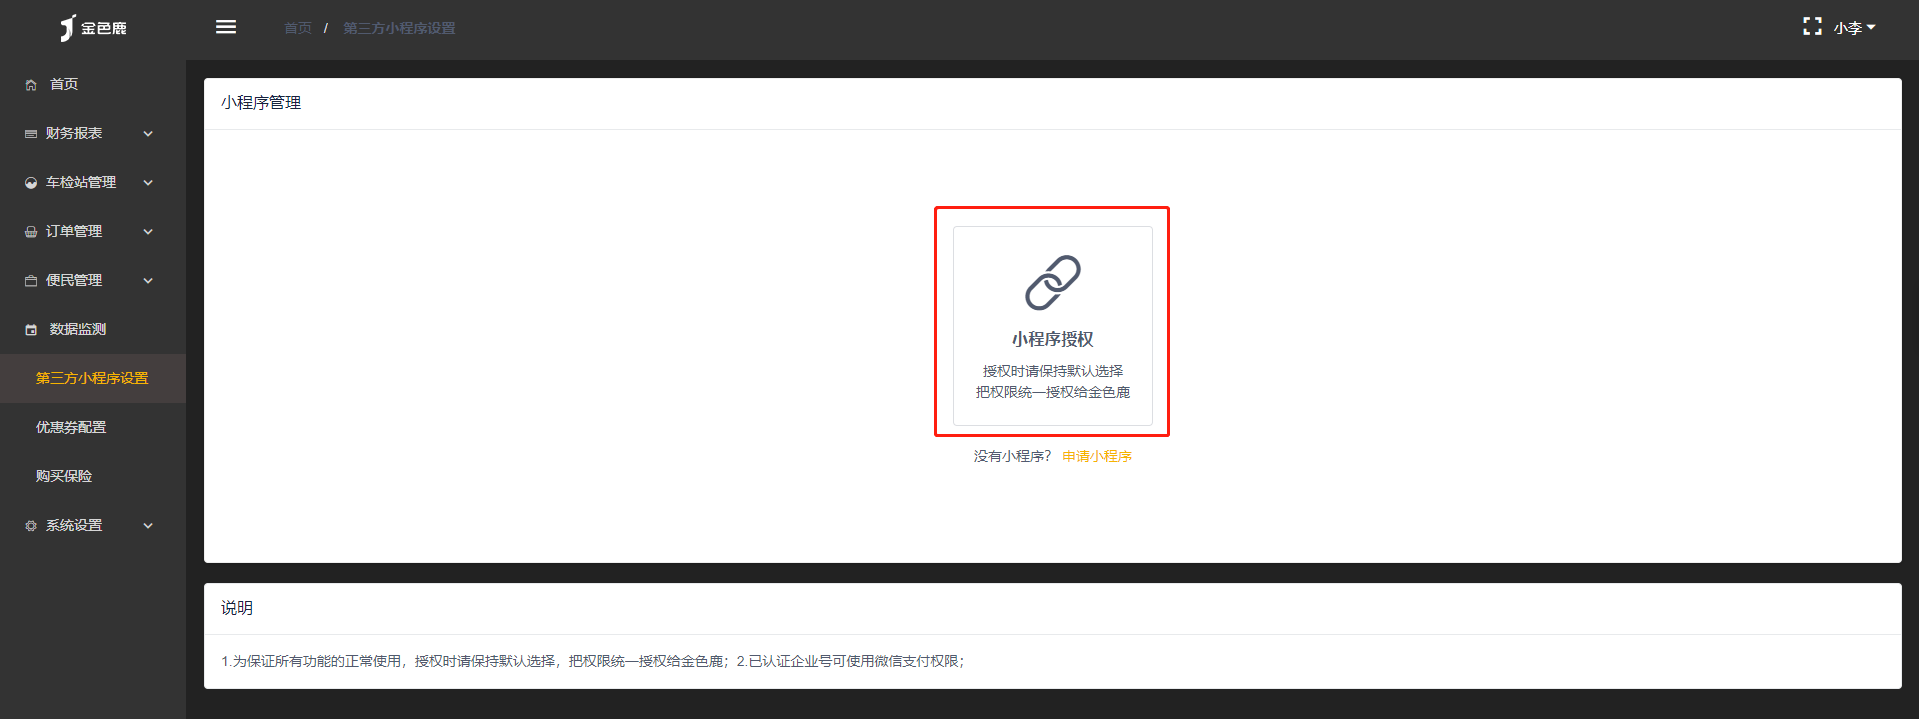
Task: Click the 小程序管理 panel heading
Action: pyautogui.click(x=261, y=102)
